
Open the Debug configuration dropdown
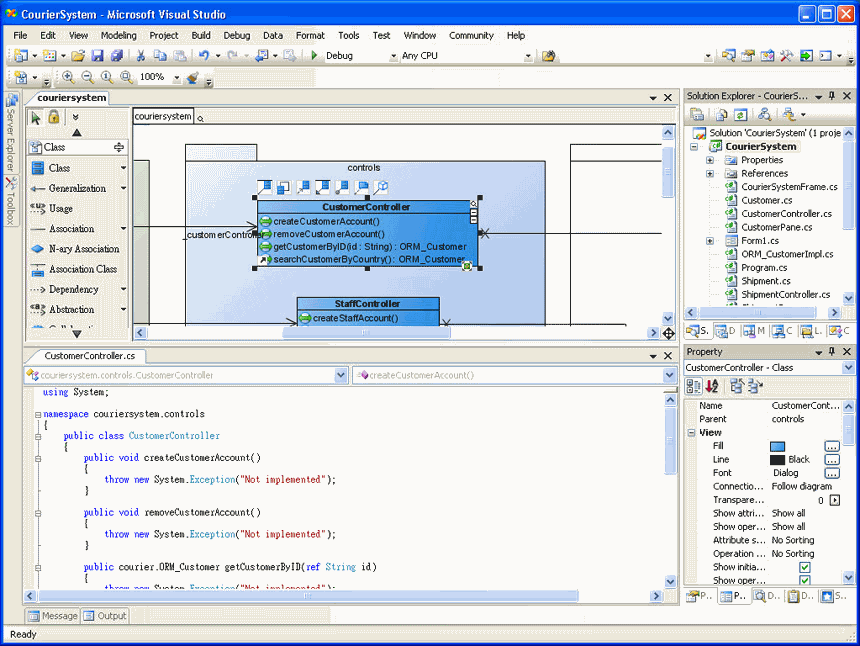coord(392,56)
